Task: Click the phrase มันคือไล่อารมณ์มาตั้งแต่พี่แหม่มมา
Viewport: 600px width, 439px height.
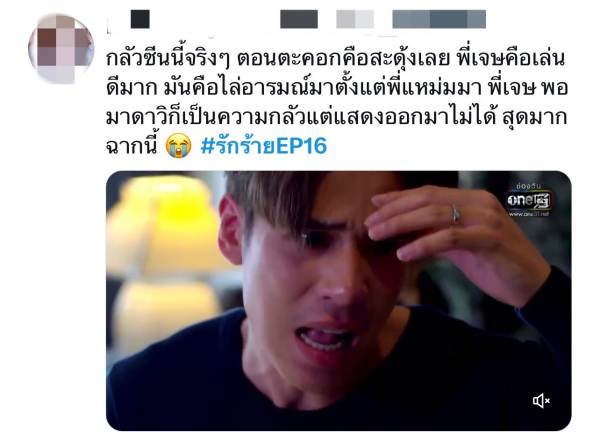Action: [x=322, y=89]
